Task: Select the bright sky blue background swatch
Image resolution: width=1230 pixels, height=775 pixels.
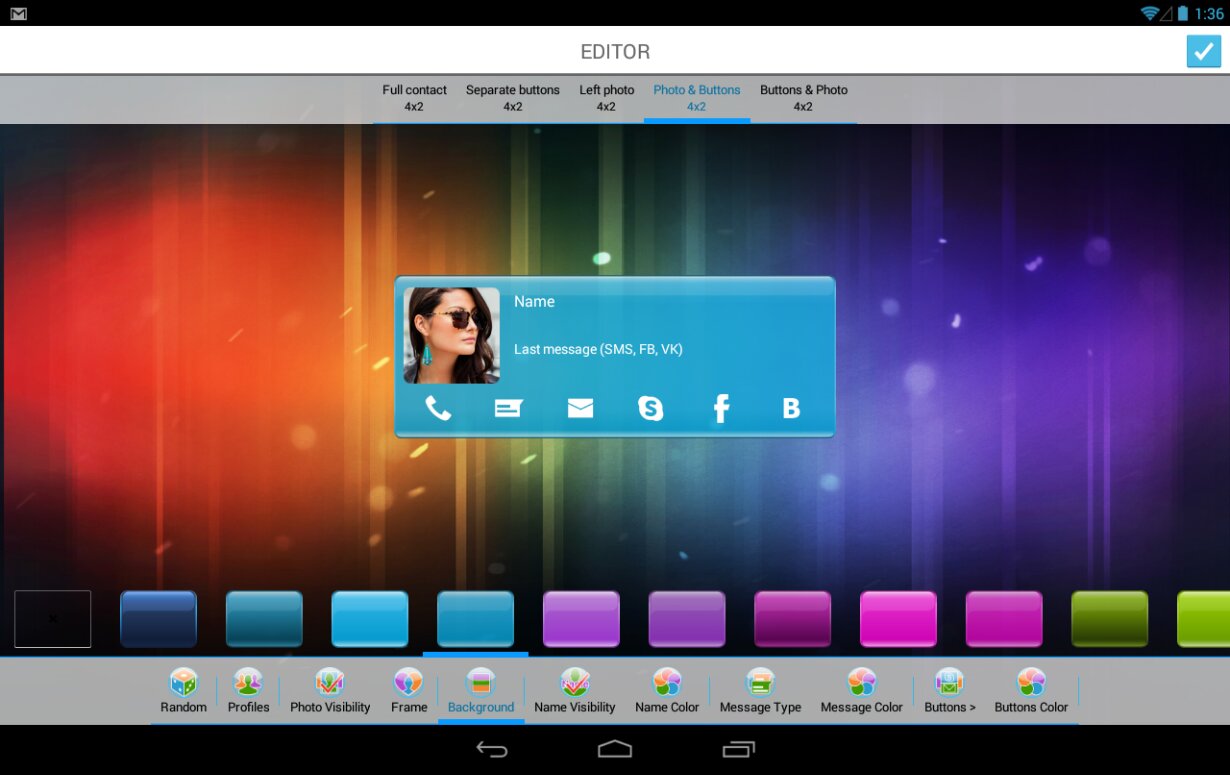Action: [x=370, y=619]
